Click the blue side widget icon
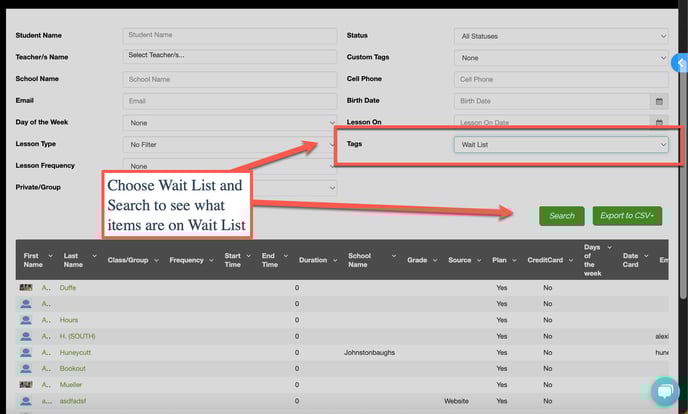 coord(681,63)
